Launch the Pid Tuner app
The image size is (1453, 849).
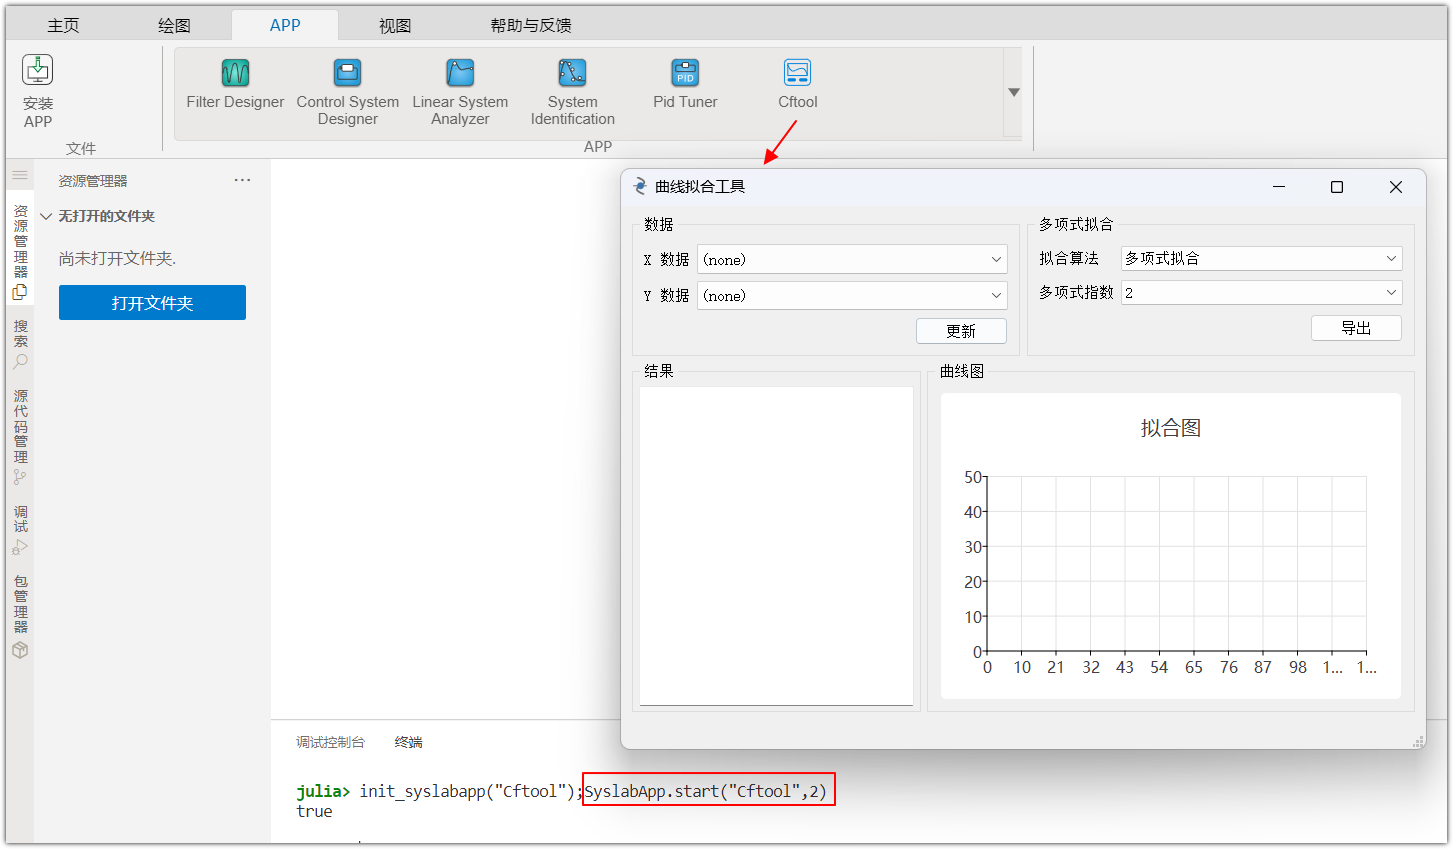point(685,83)
